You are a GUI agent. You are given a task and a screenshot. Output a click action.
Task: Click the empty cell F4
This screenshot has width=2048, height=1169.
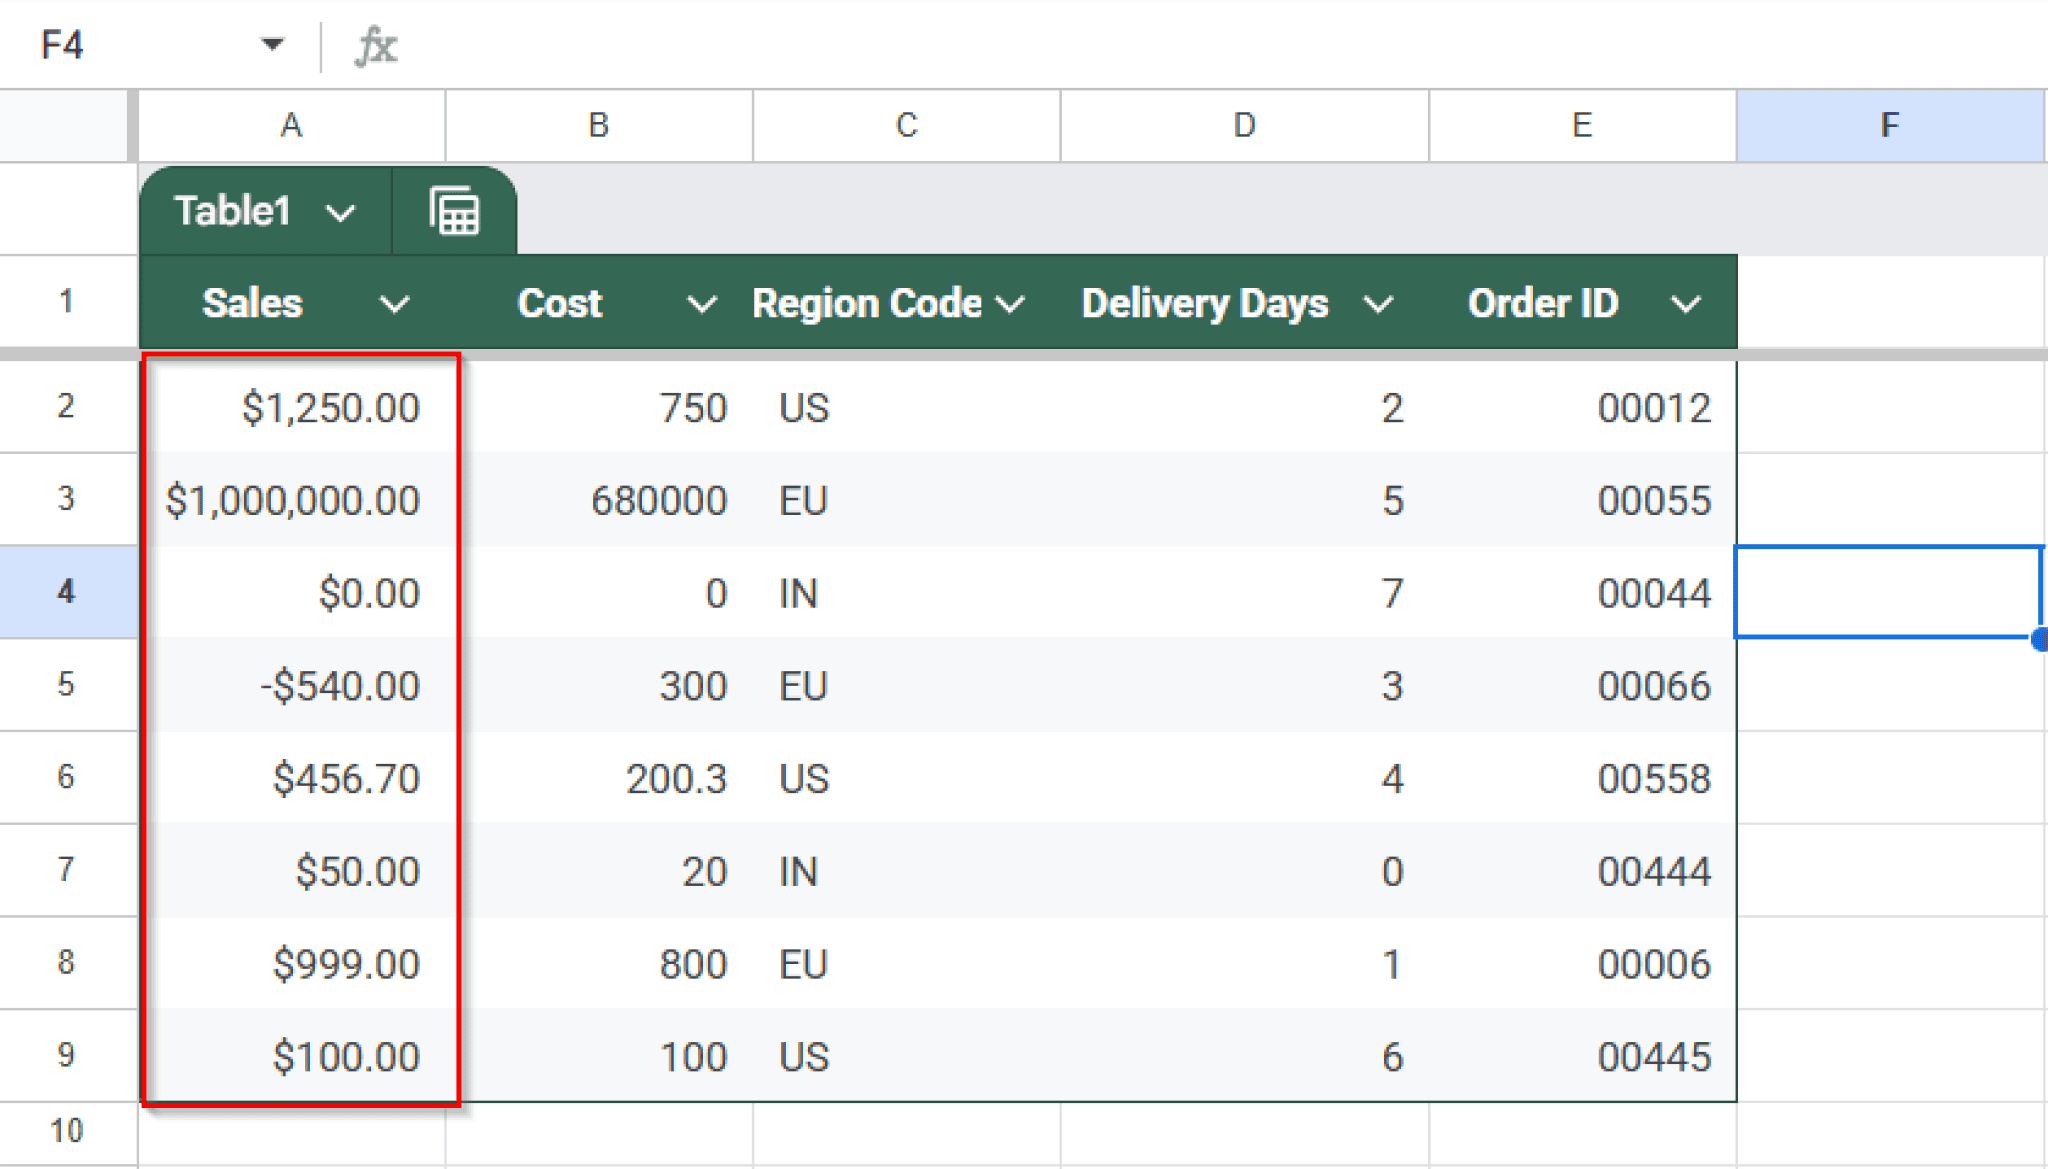pyautogui.click(x=1890, y=592)
